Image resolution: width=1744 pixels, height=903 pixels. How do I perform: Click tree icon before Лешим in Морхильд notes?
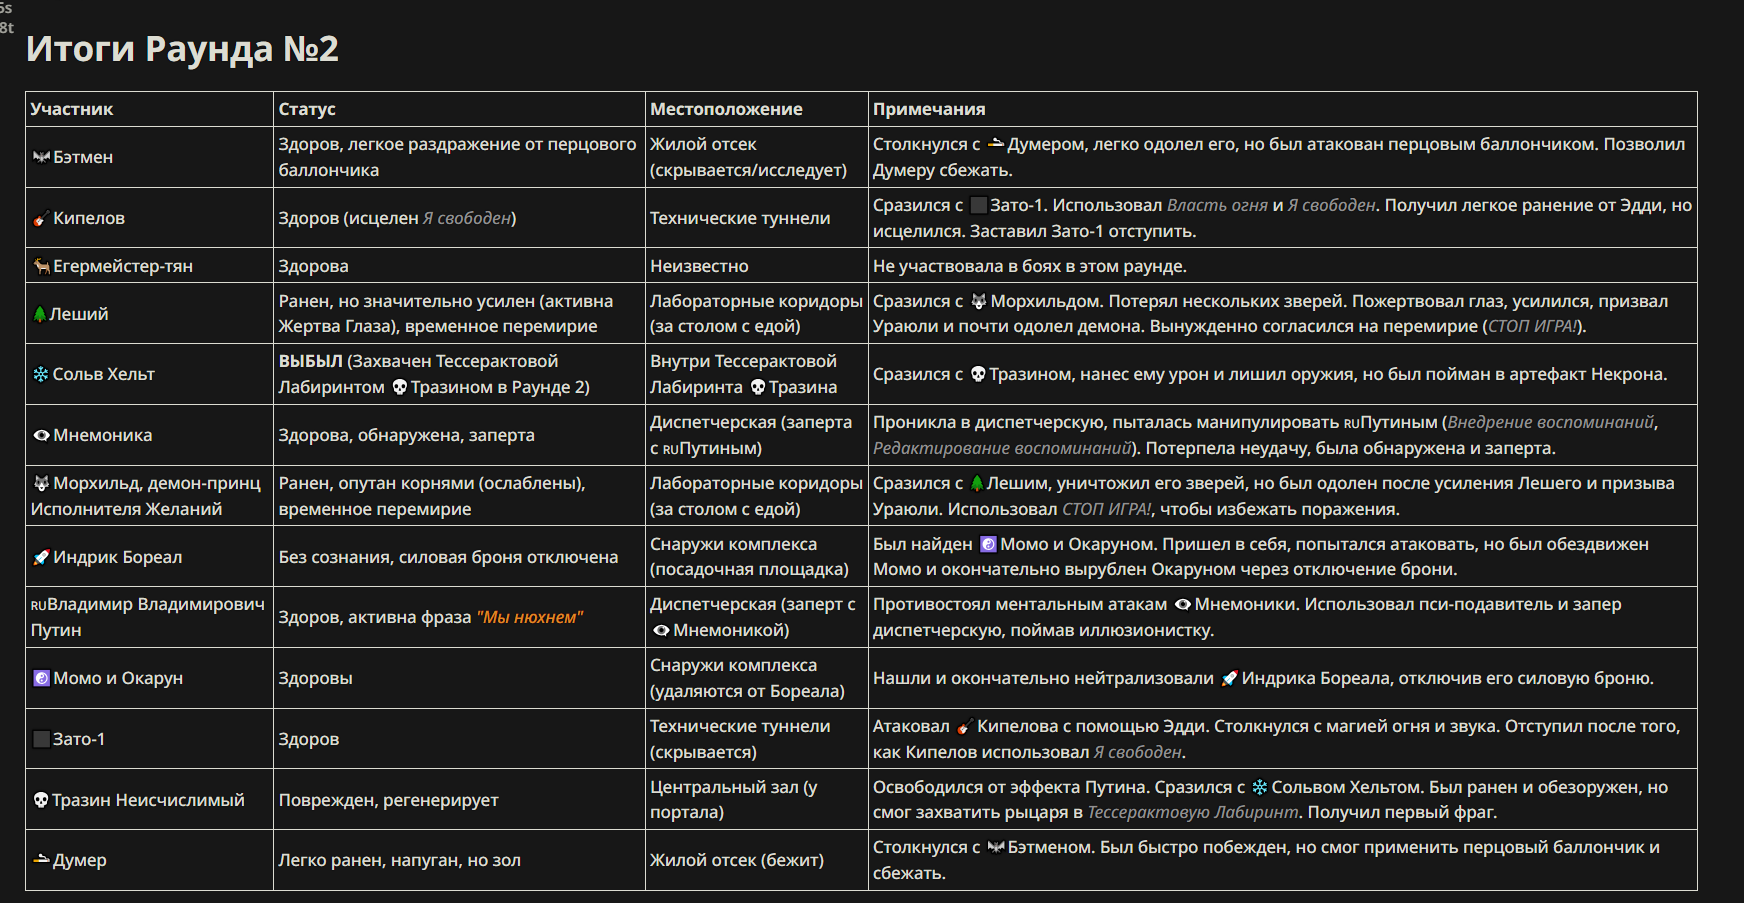[x=978, y=484]
